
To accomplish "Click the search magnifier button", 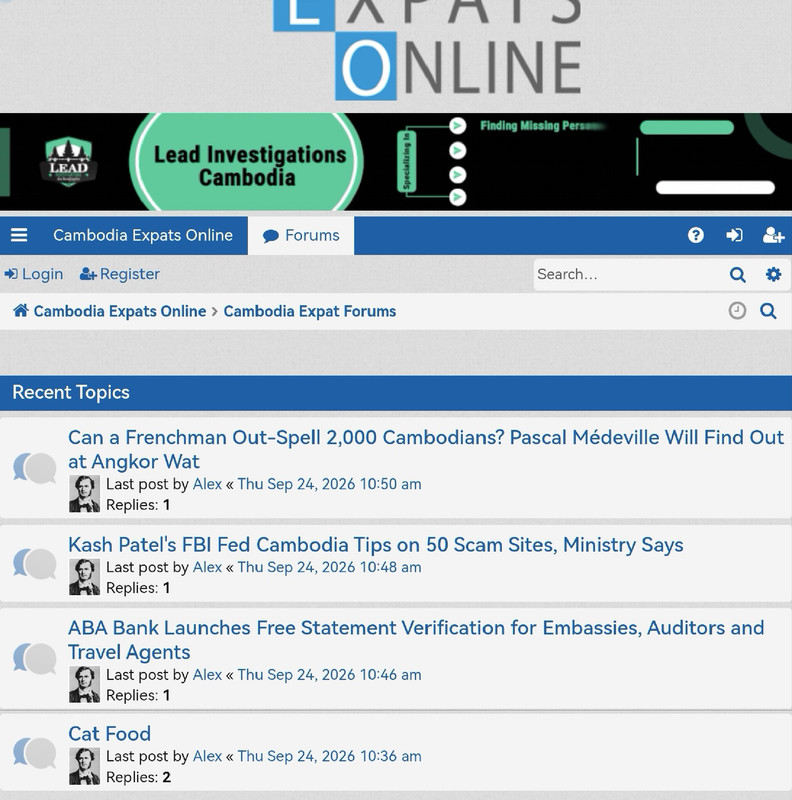I will (737, 274).
